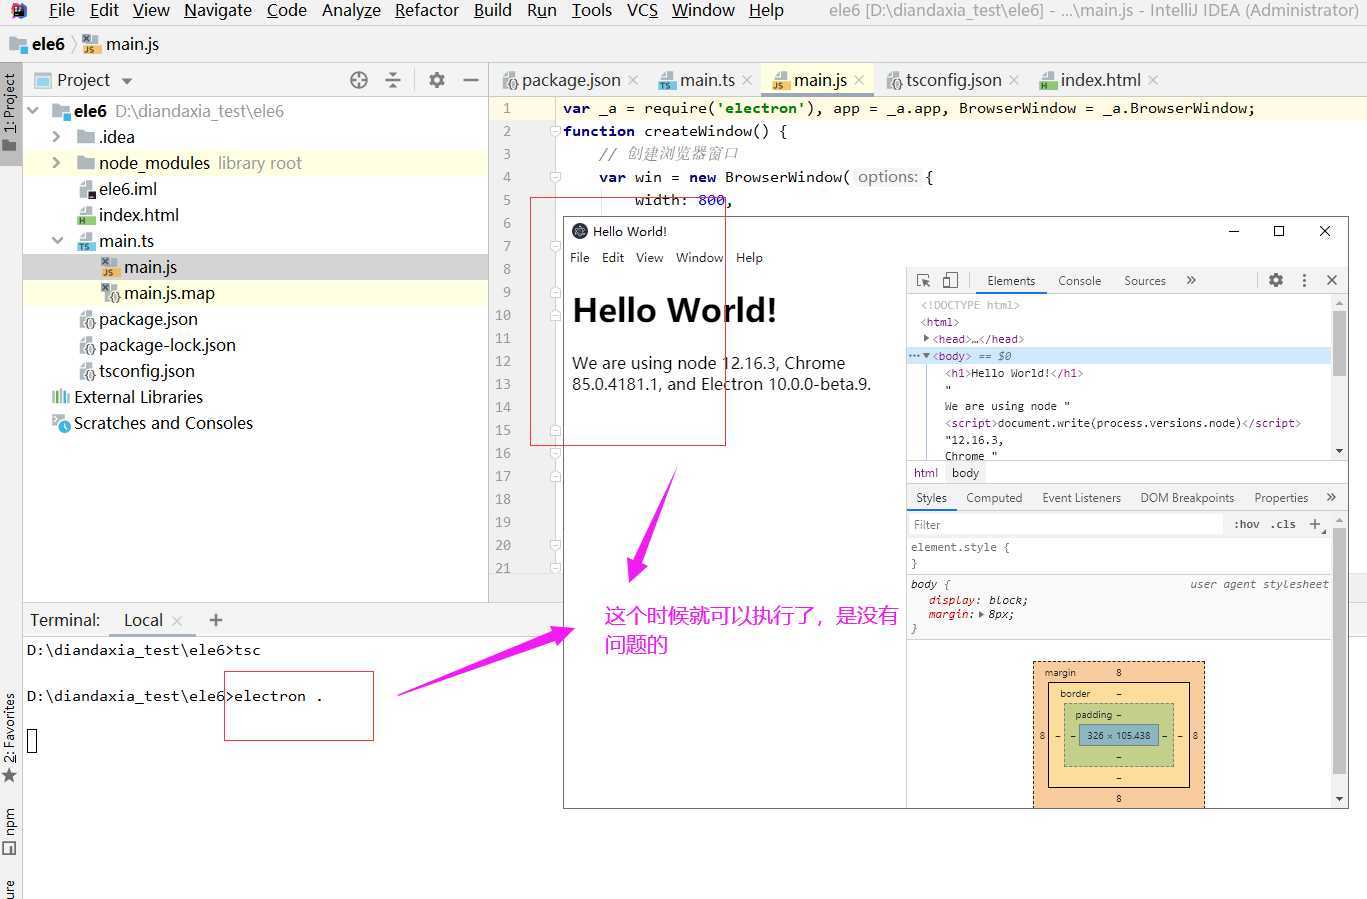Open the Event Listeners tab
This screenshot has height=899, width=1367.
1081,498
